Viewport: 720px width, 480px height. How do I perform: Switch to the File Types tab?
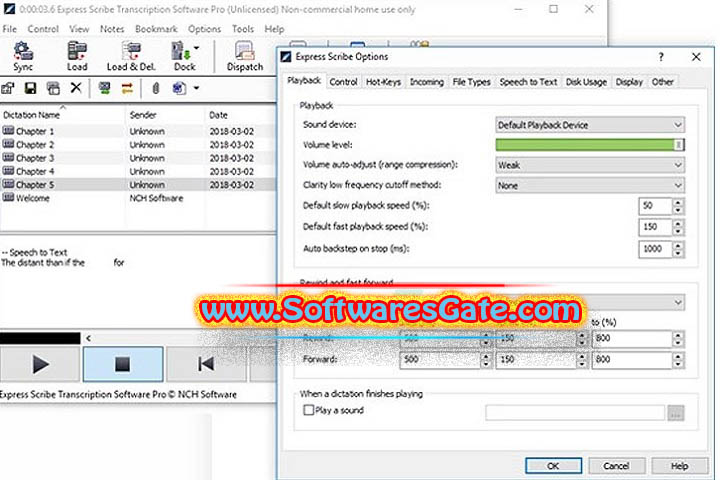[471, 82]
